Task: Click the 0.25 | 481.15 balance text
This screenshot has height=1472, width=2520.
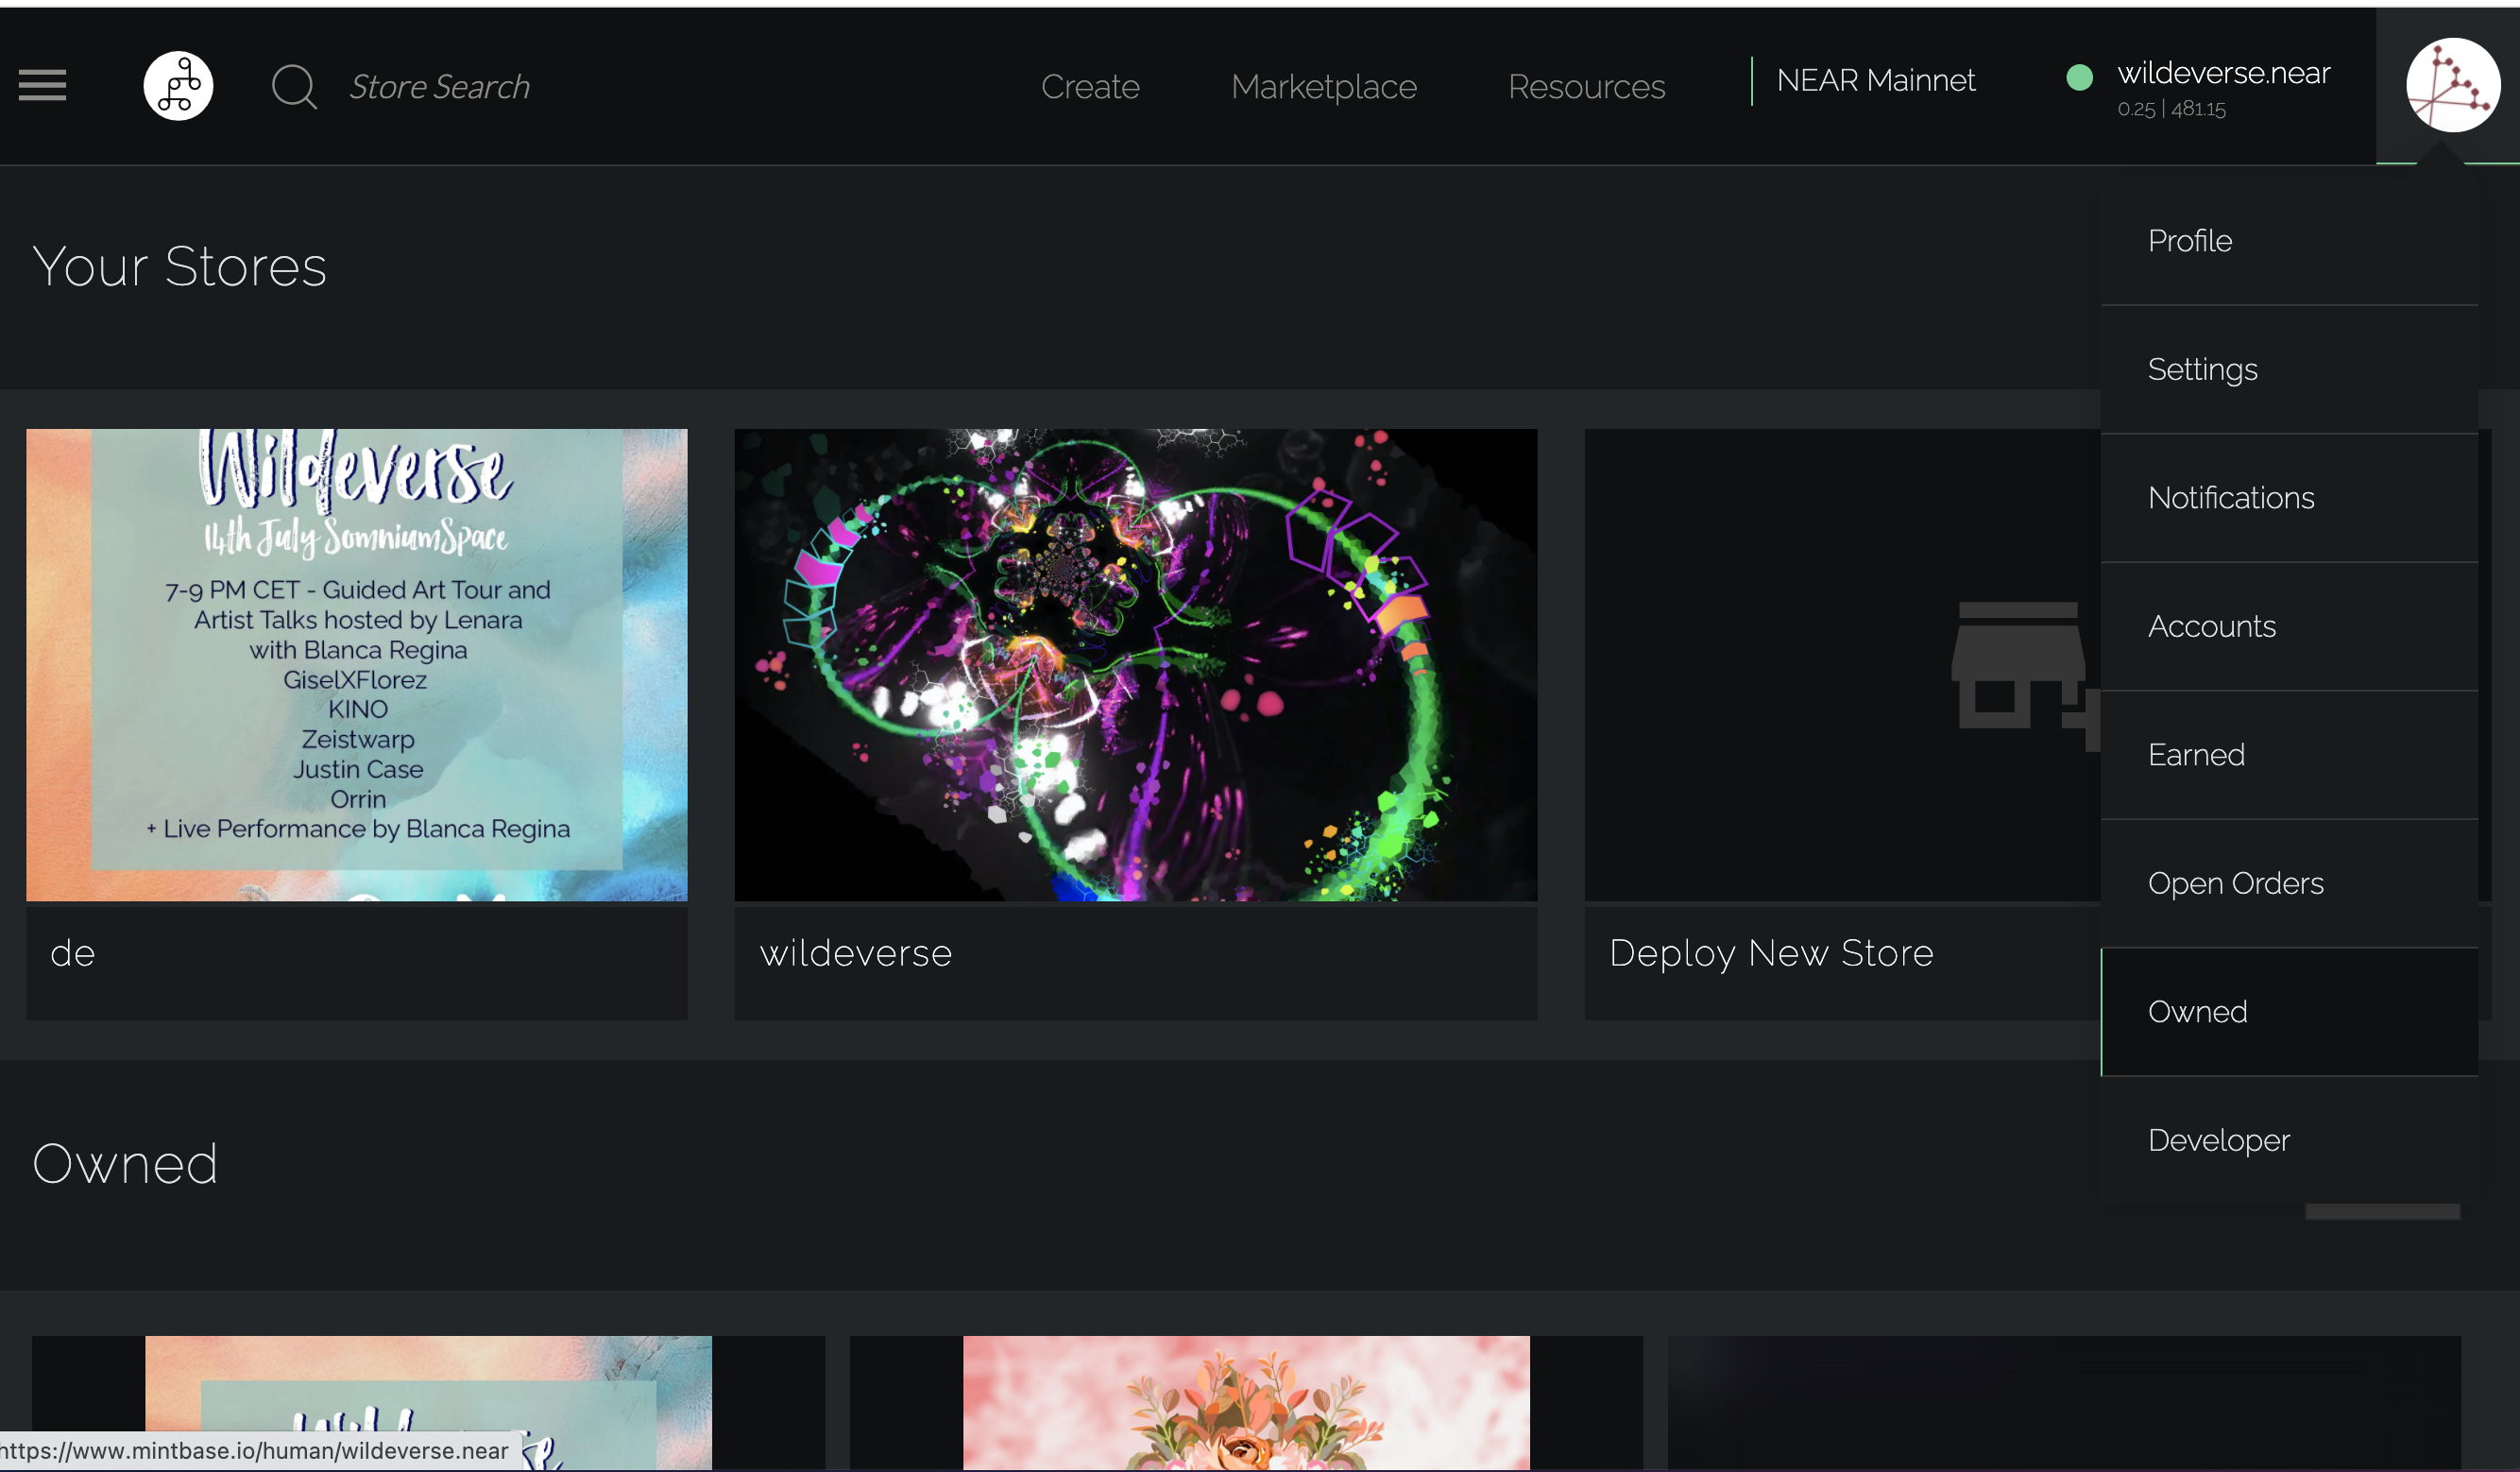Action: tap(2171, 109)
